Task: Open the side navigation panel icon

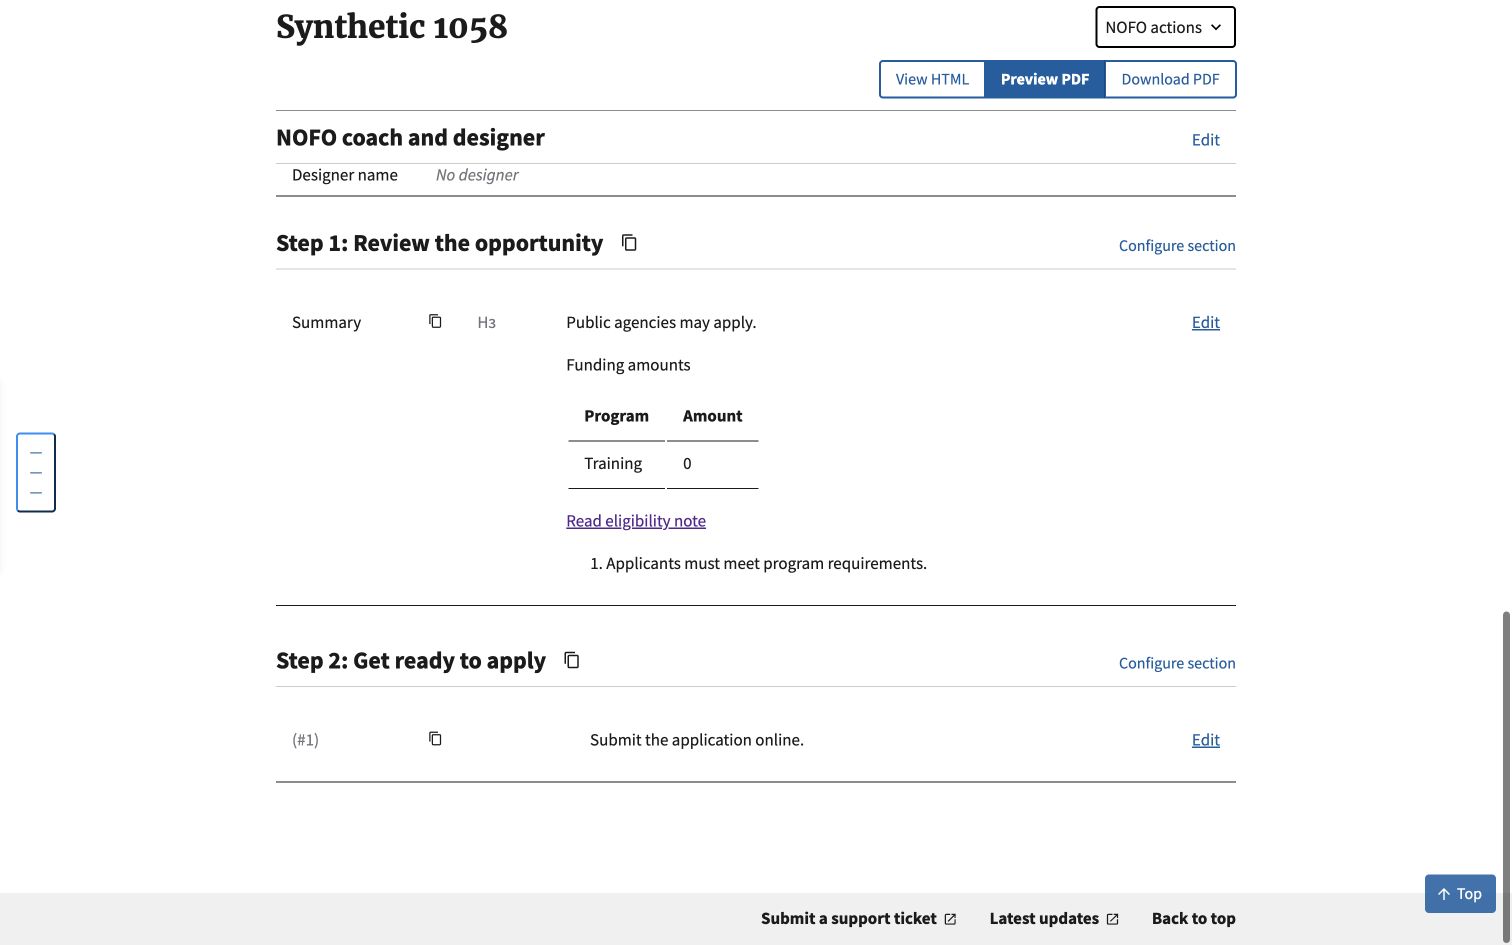Action: coord(36,472)
